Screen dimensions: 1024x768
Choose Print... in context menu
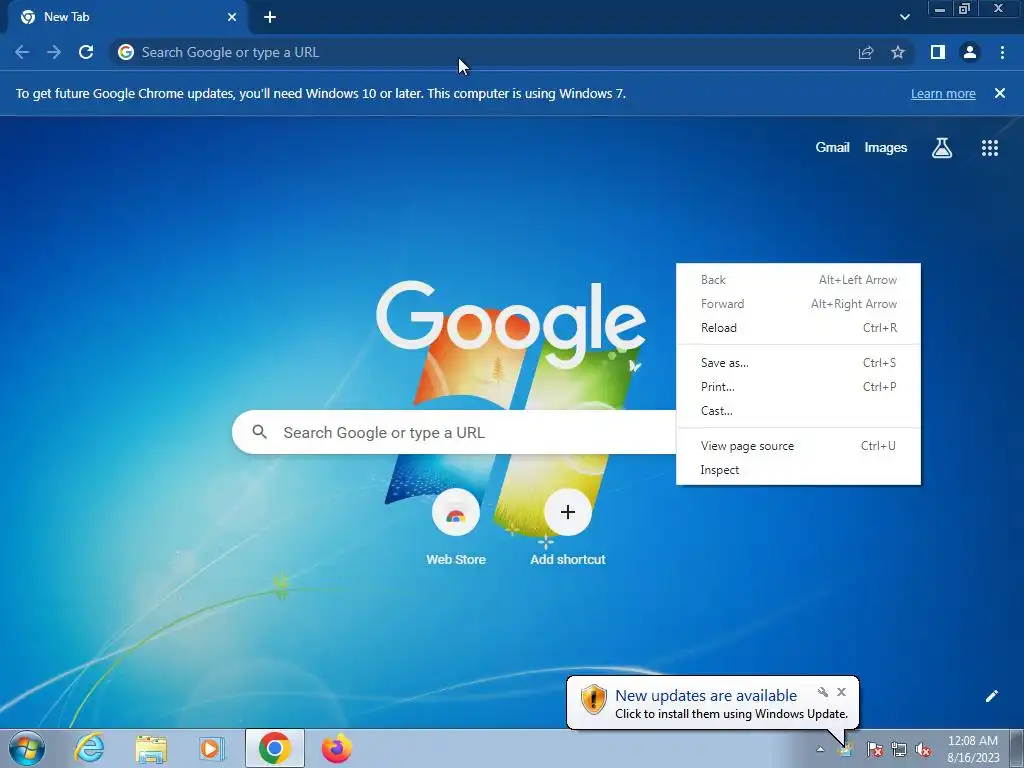(798, 387)
